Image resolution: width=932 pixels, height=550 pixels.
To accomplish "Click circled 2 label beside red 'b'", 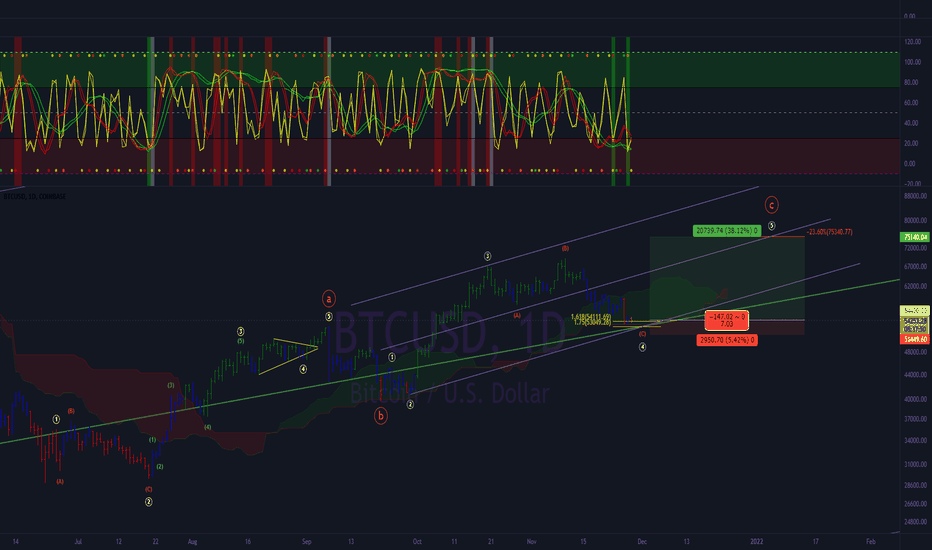I will pos(410,404).
